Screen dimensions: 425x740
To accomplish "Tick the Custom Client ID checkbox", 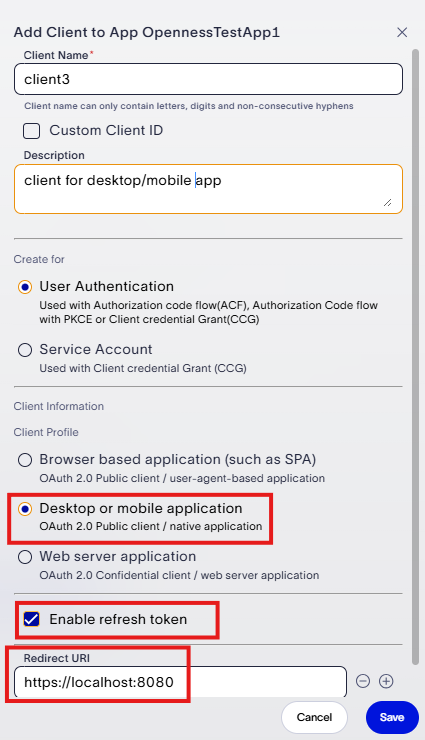I will (x=32, y=131).
